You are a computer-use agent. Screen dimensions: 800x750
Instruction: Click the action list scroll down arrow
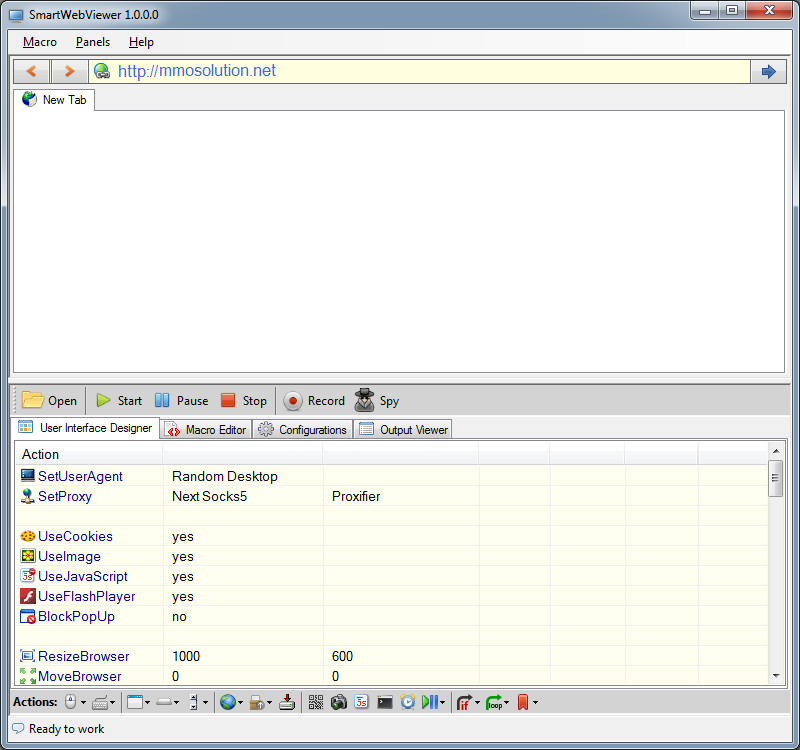pyautogui.click(x=775, y=676)
